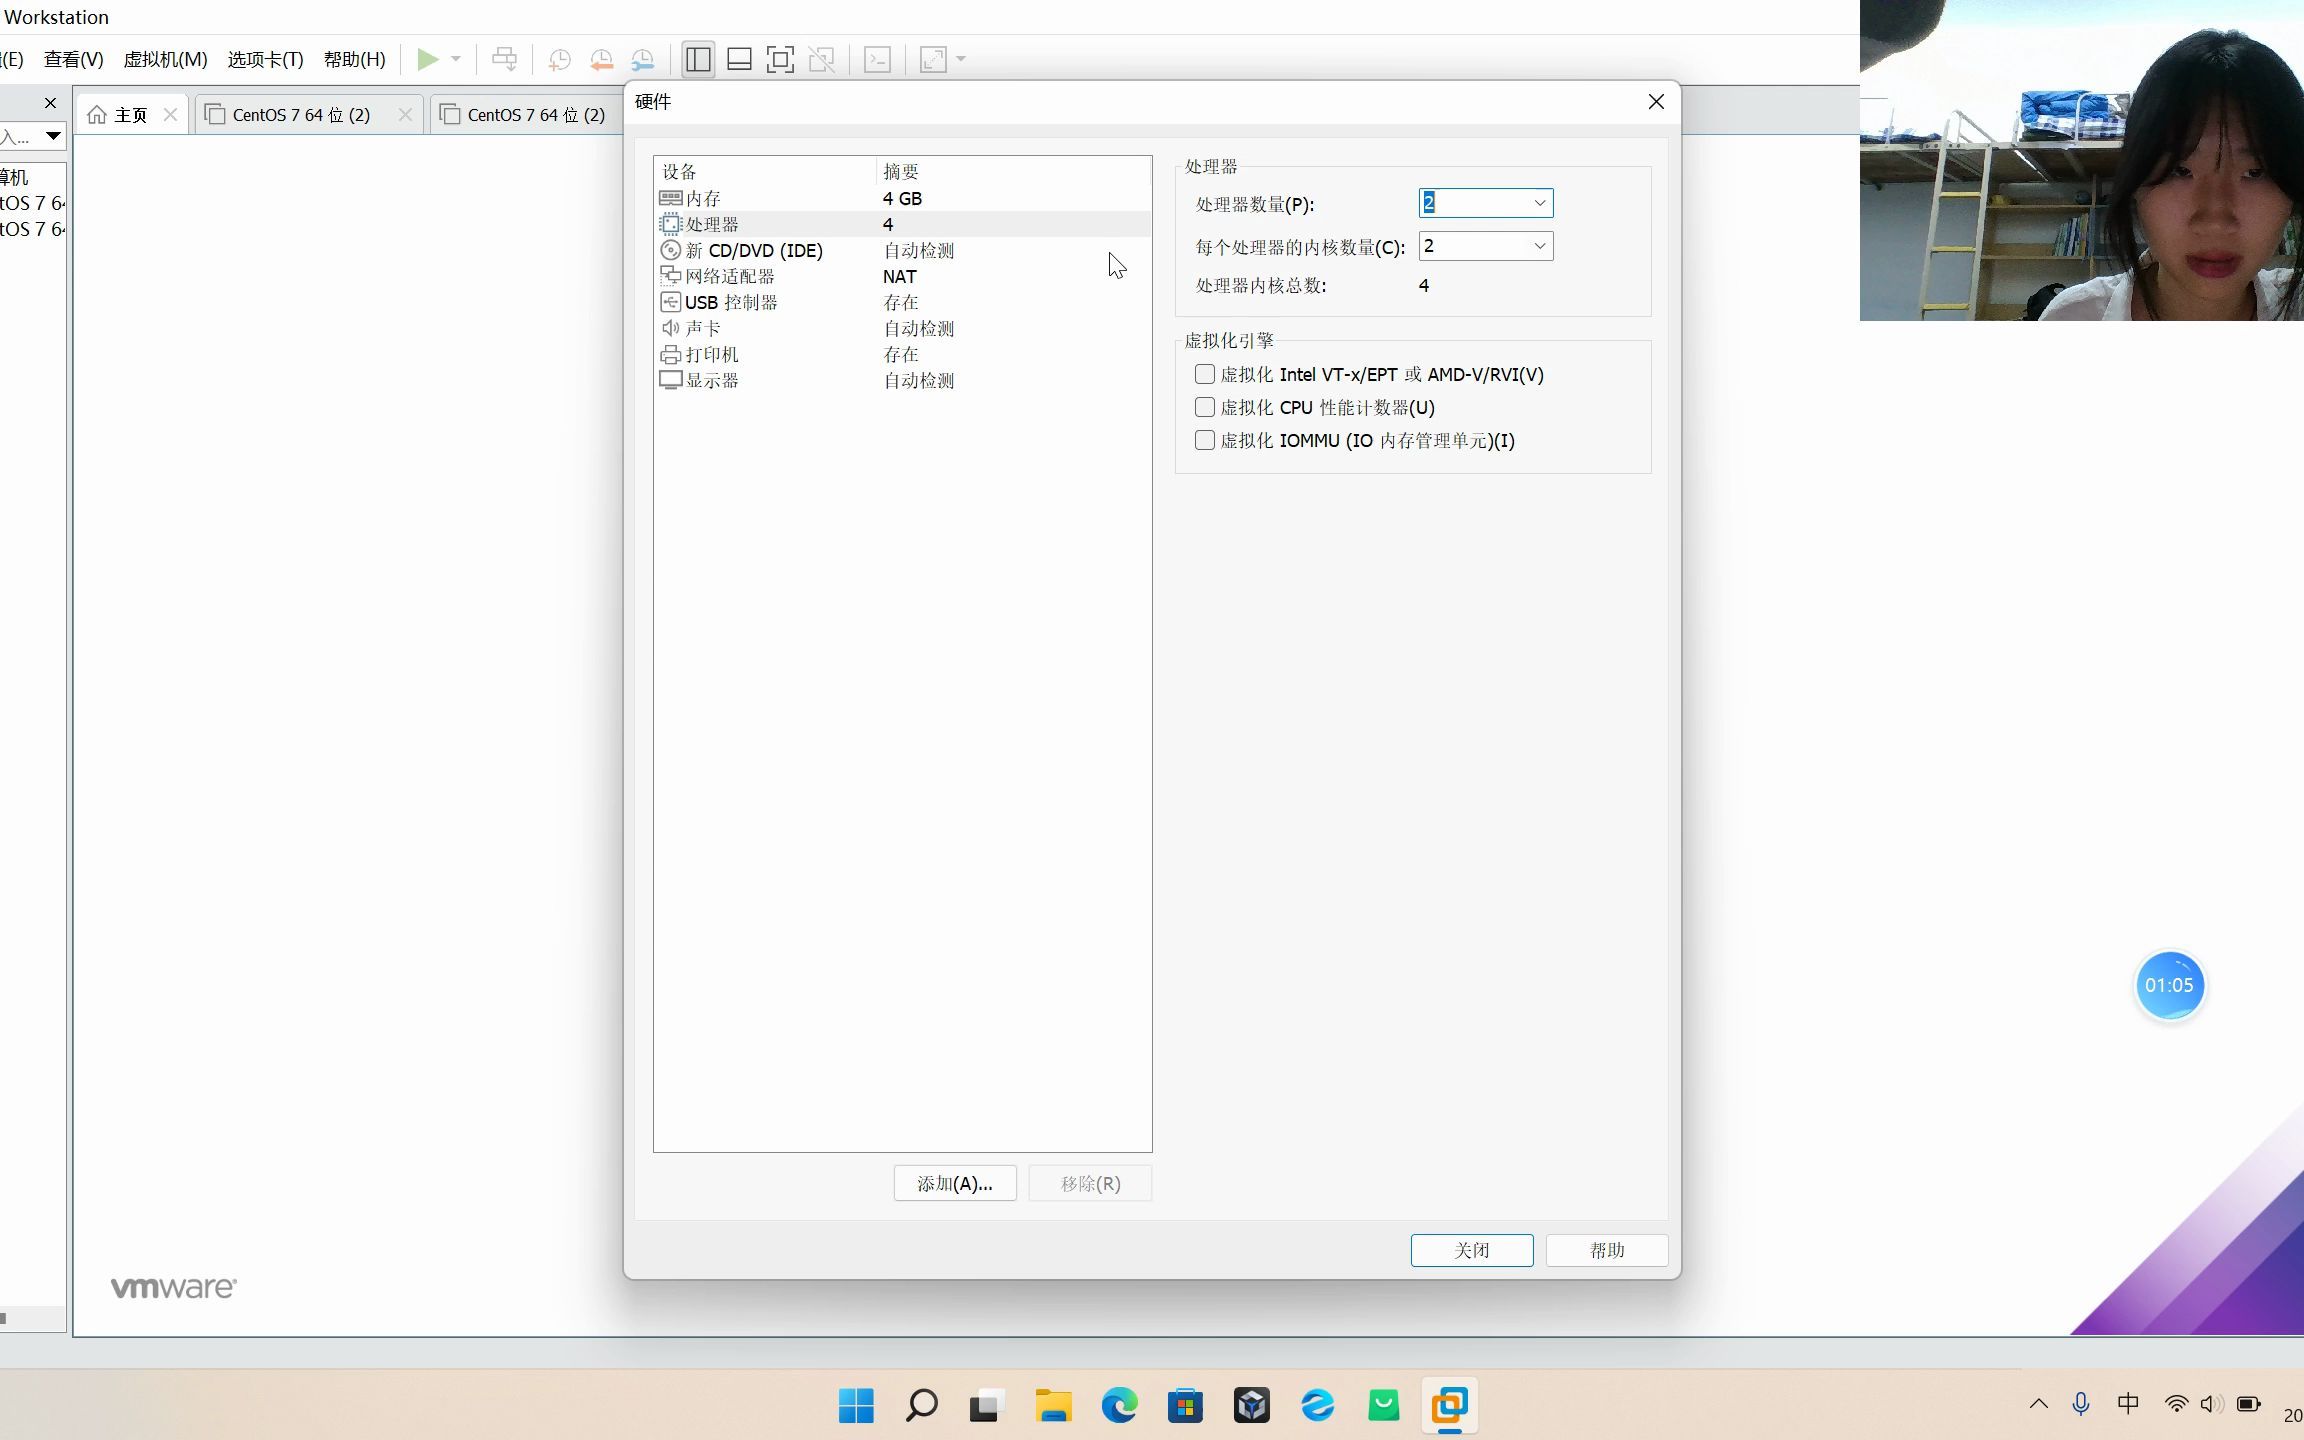
Task: Open the power options arrow beside play
Action: click(456, 59)
